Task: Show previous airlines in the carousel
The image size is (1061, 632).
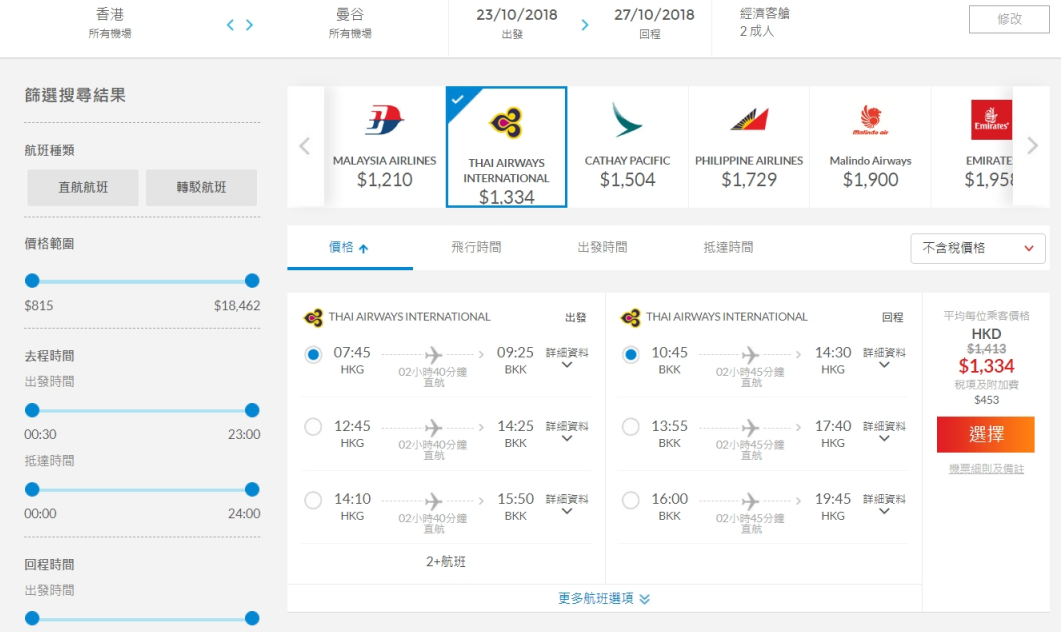Action: [305, 145]
